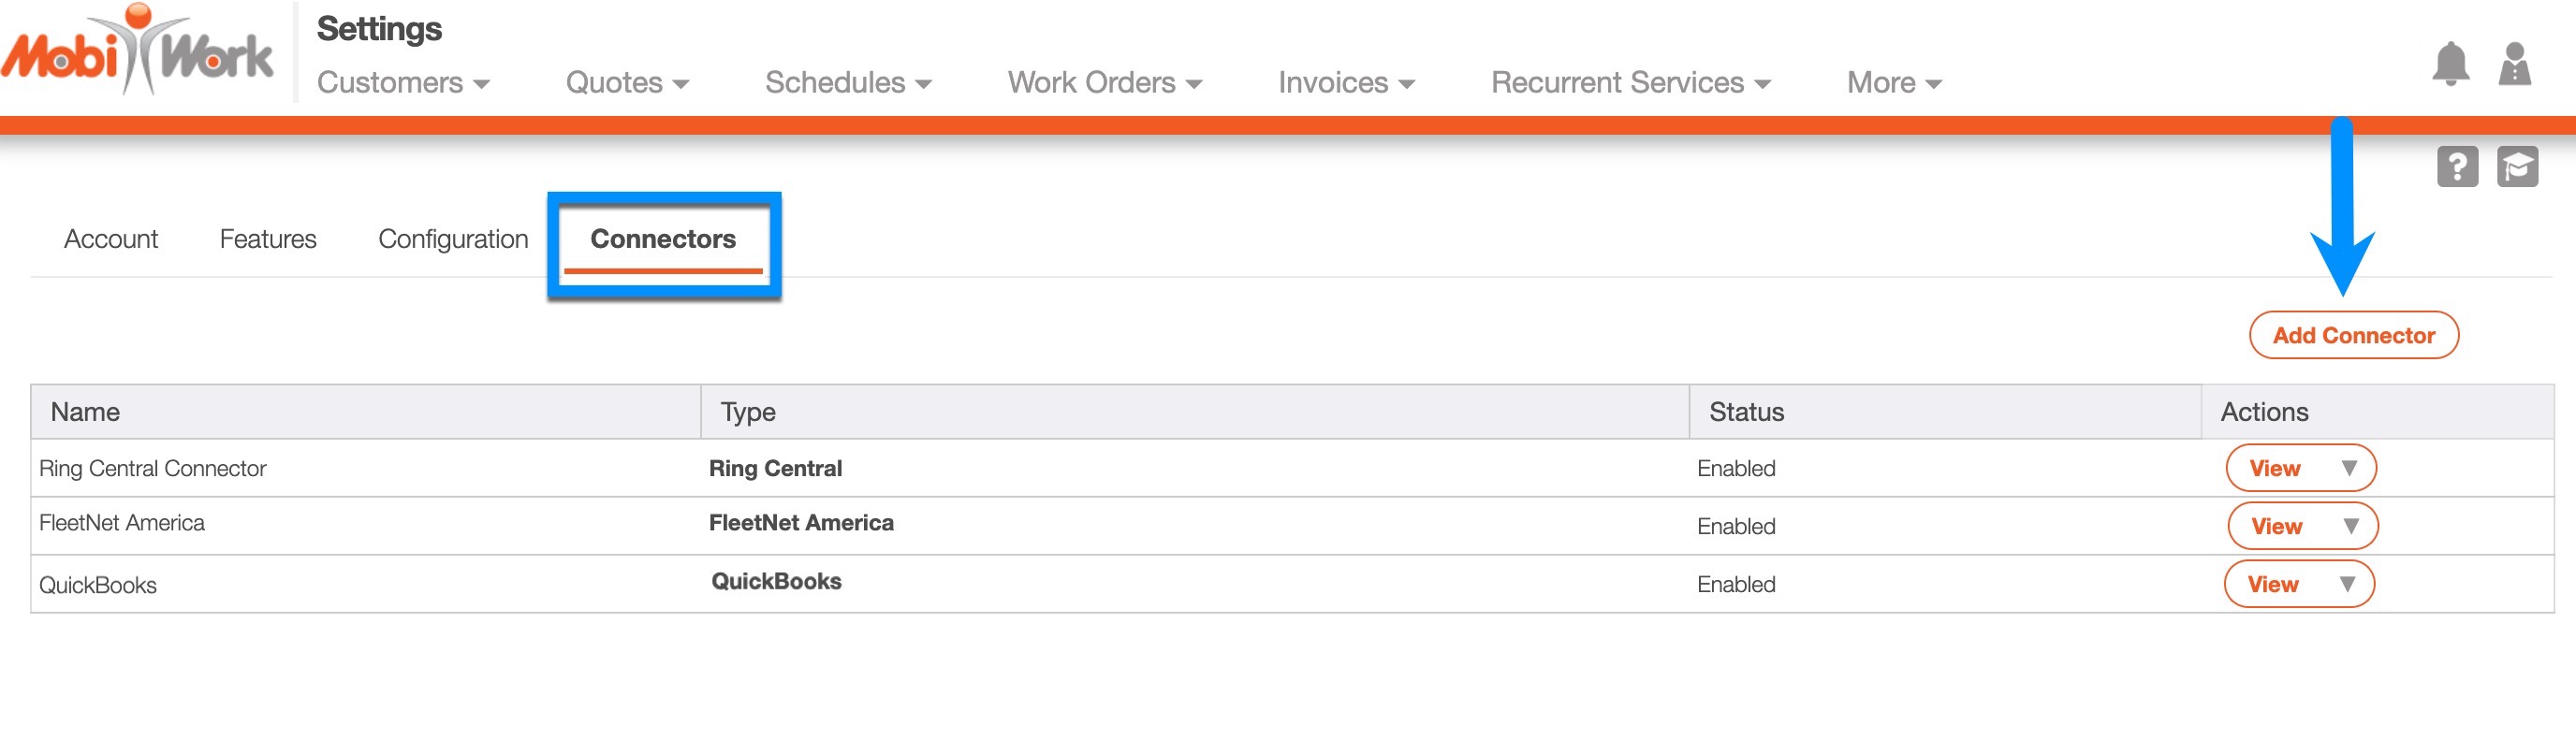Expand the Quotes menu
Viewport: 2576px width, 739px height.
point(627,83)
